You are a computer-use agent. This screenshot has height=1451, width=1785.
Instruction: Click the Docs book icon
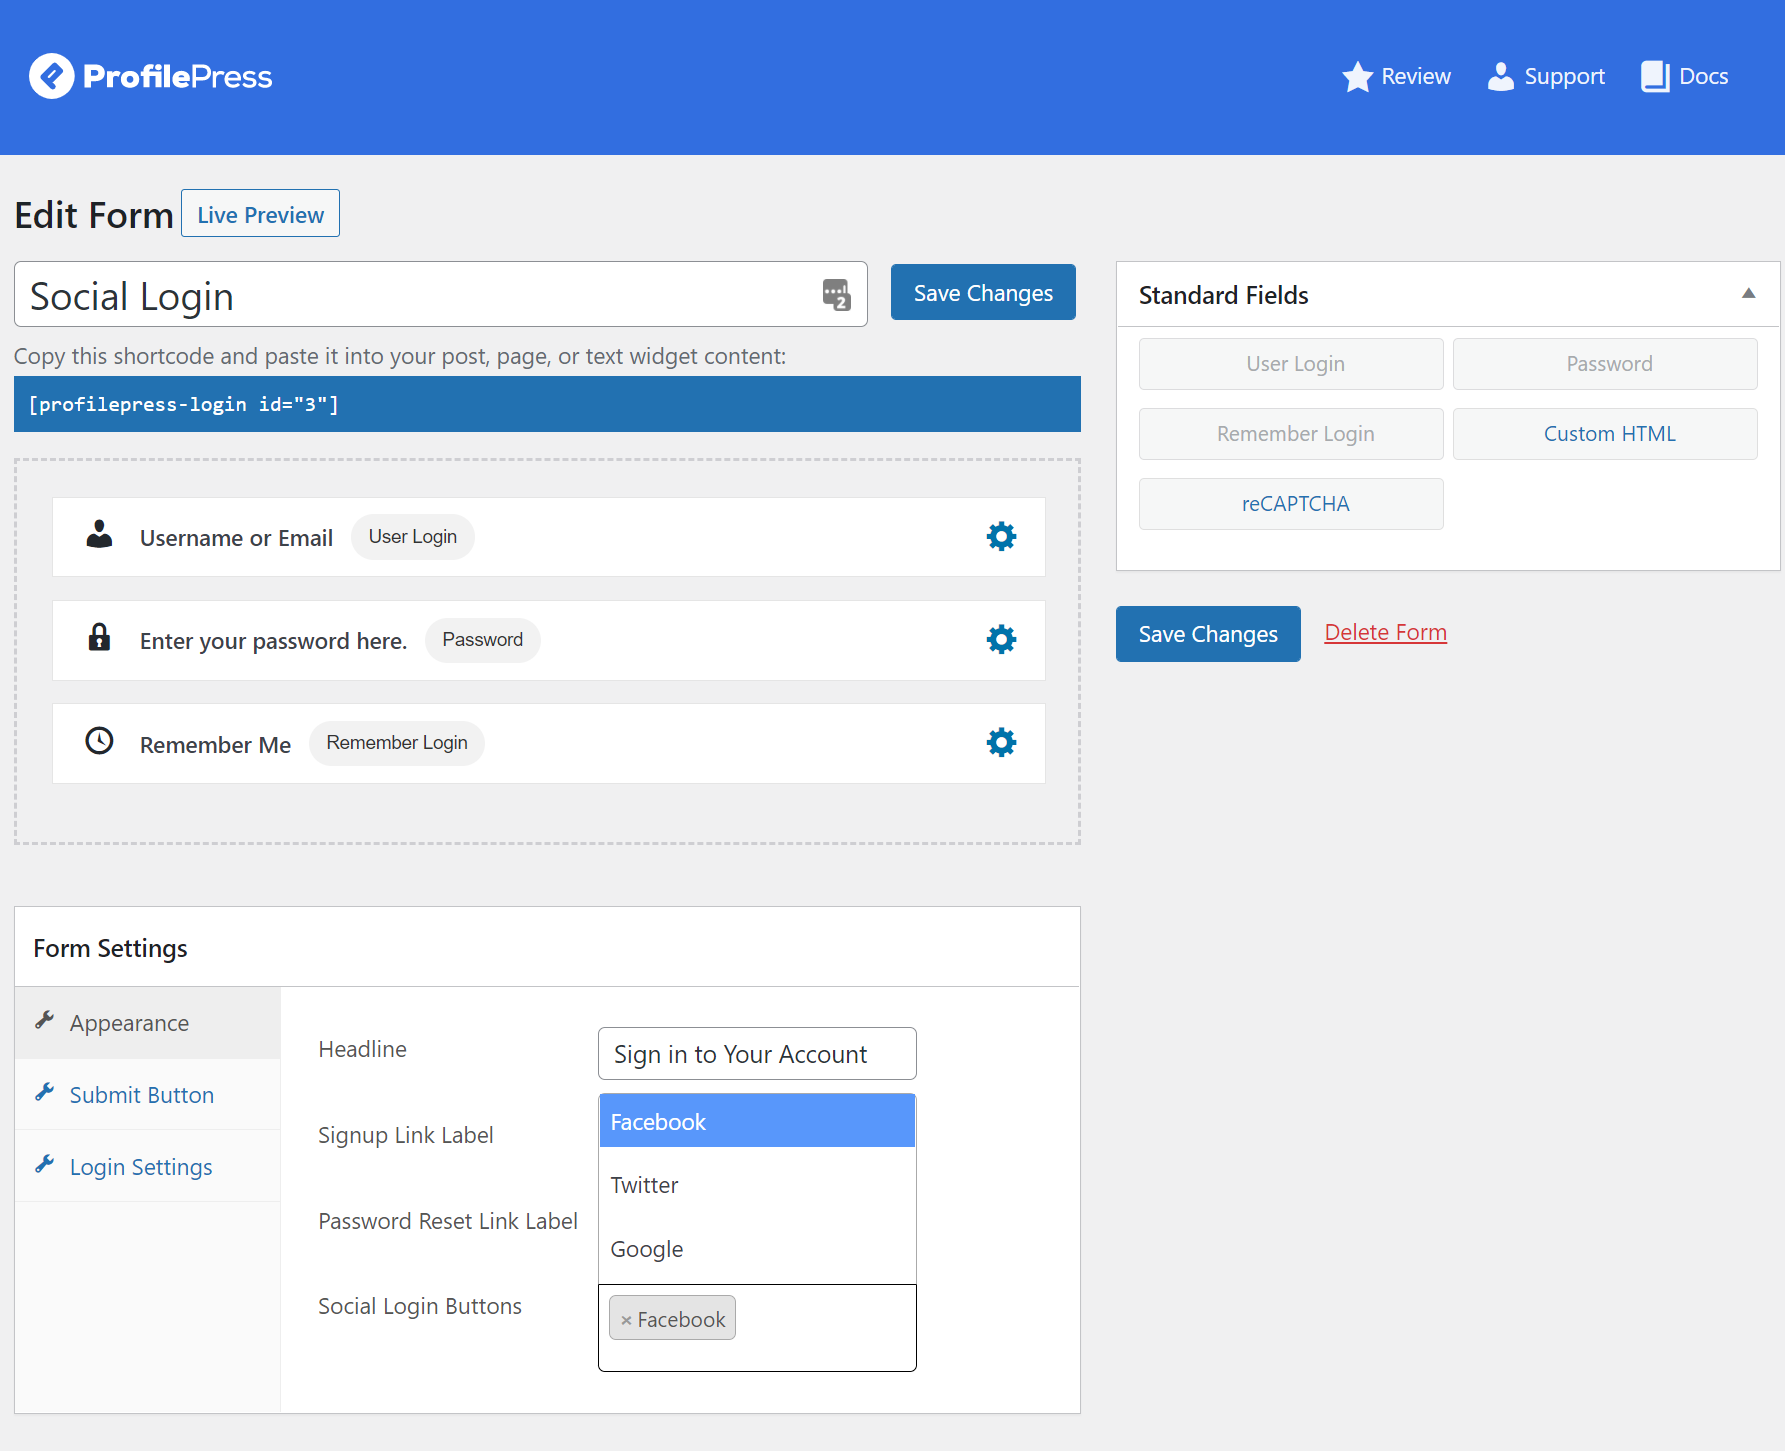pos(1655,77)
